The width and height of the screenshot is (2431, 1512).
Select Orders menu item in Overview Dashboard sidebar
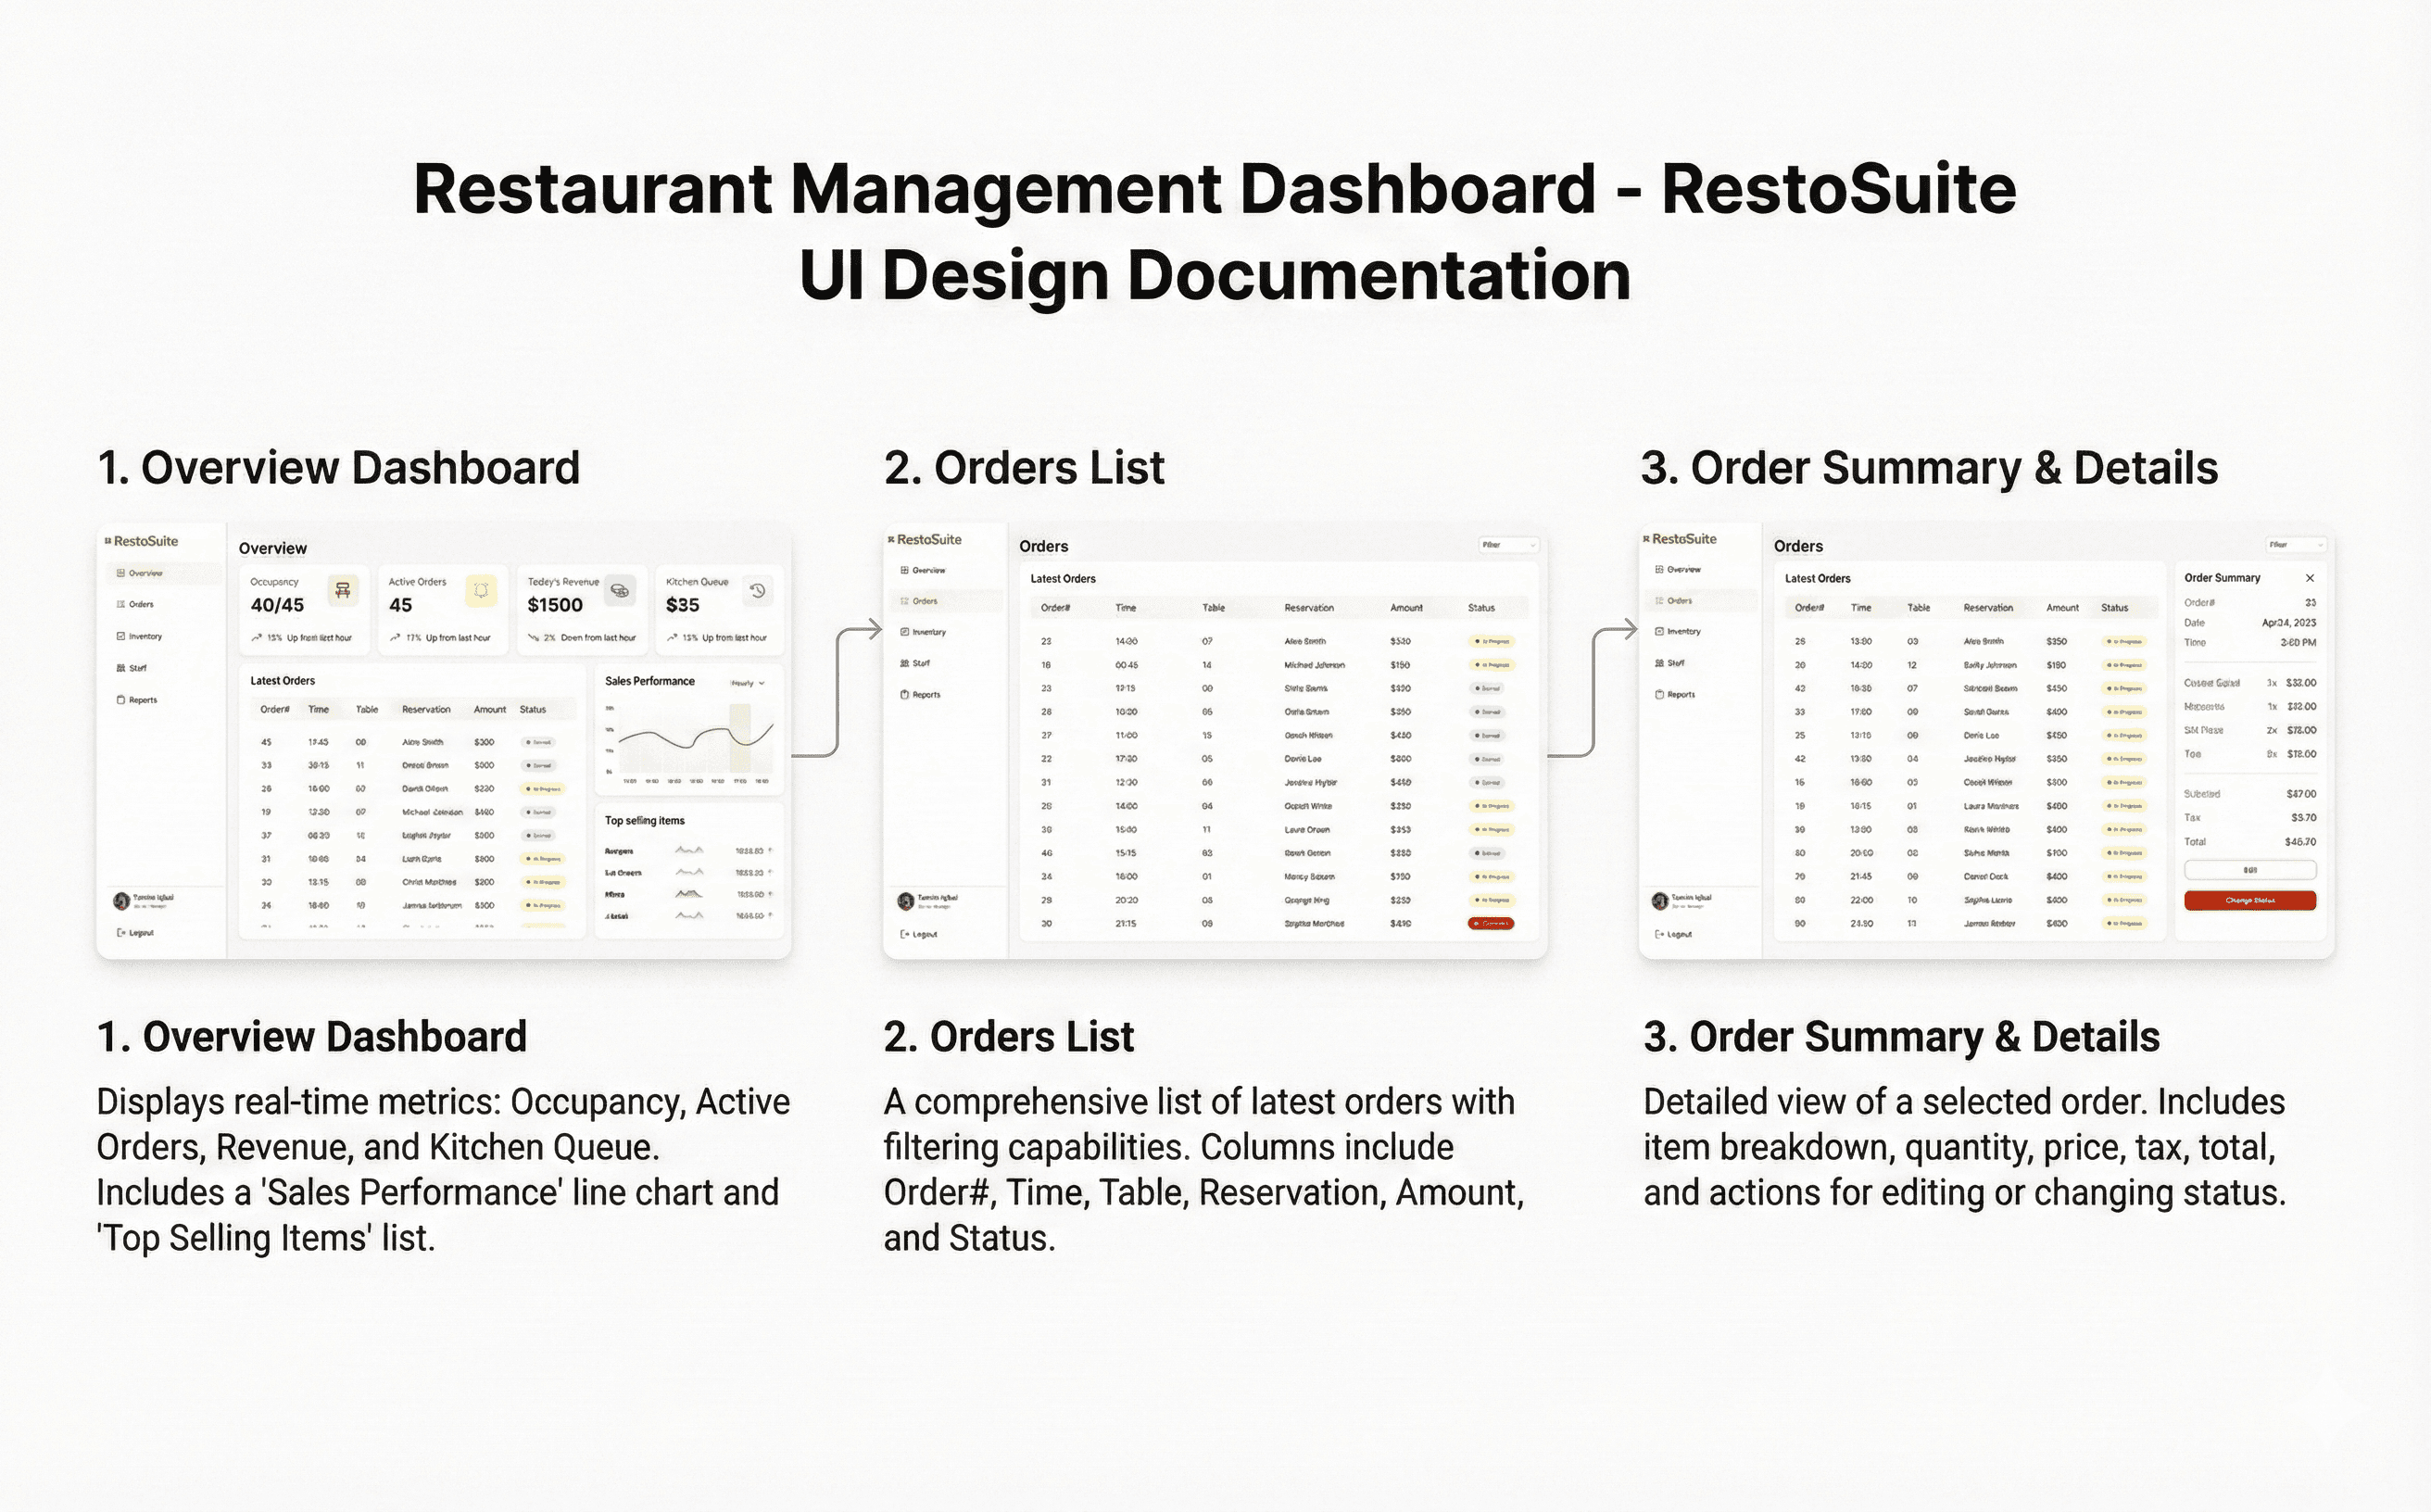pos(140,604)
